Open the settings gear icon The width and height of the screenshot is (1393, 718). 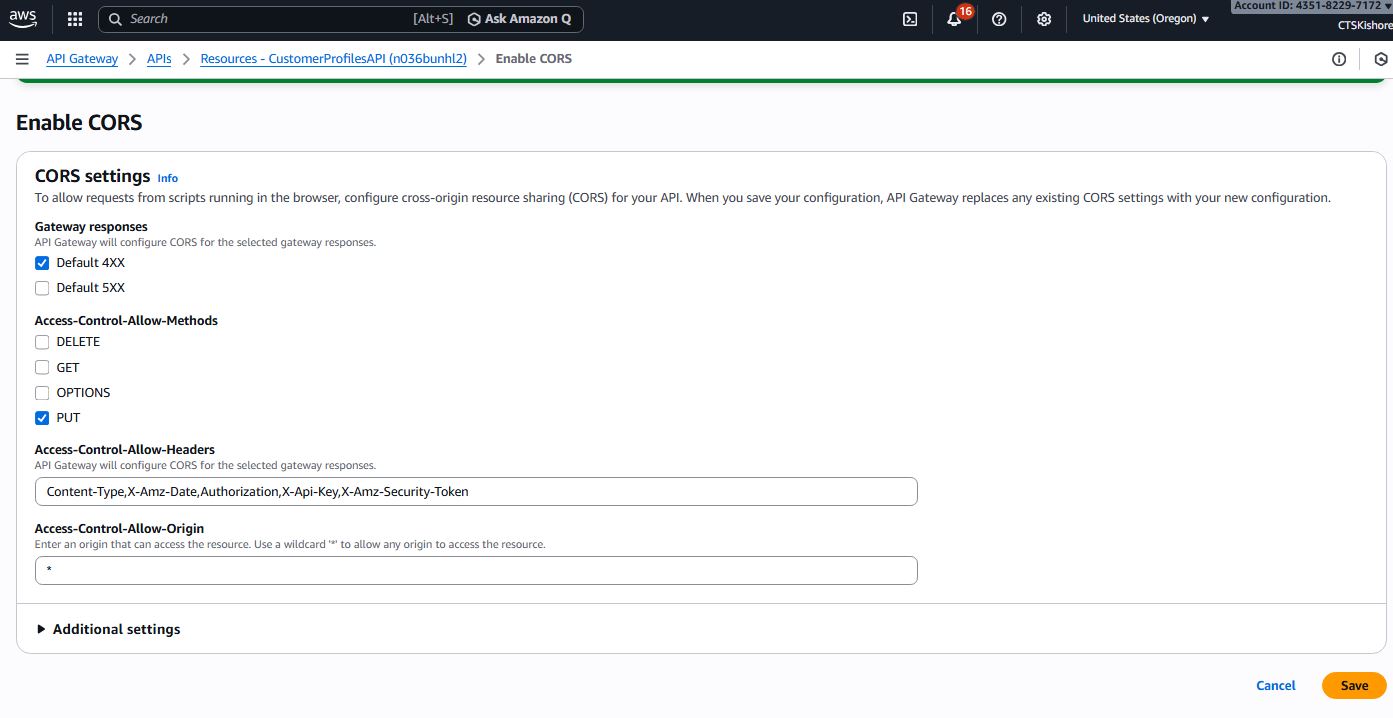pos(1044,19)
